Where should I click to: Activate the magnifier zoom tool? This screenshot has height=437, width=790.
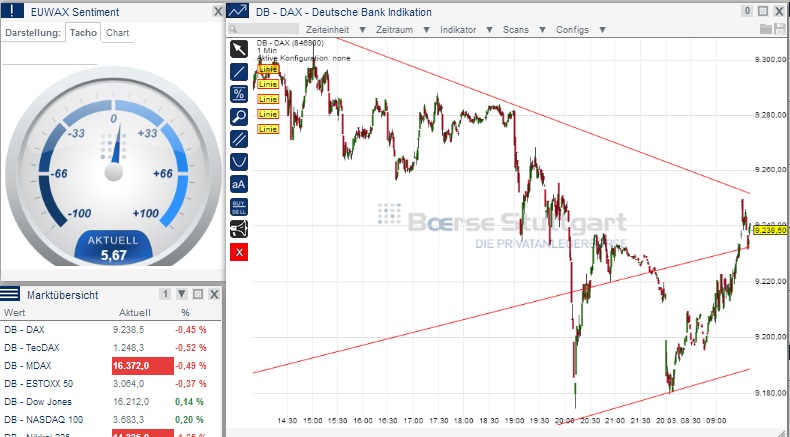click(239, 117)
